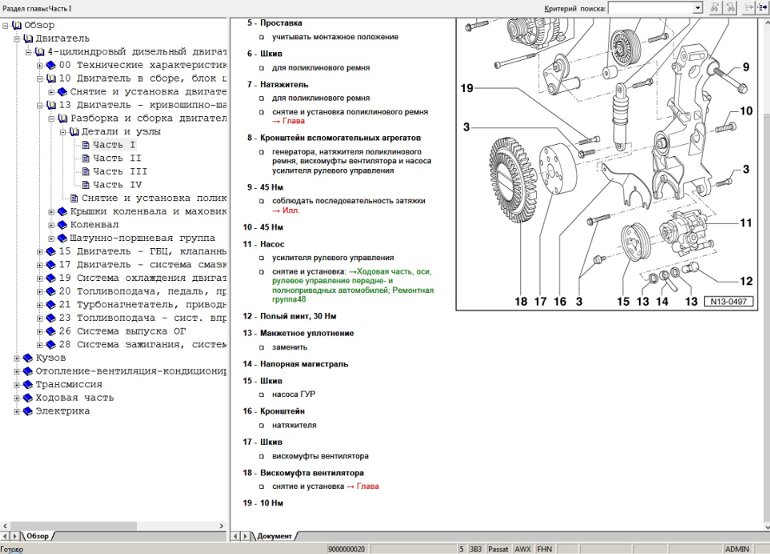This screenshot has width=770, height=554.
Task: Click the 9000000020 status bar field
Action: pyautogui.click(x=347, y=549)
